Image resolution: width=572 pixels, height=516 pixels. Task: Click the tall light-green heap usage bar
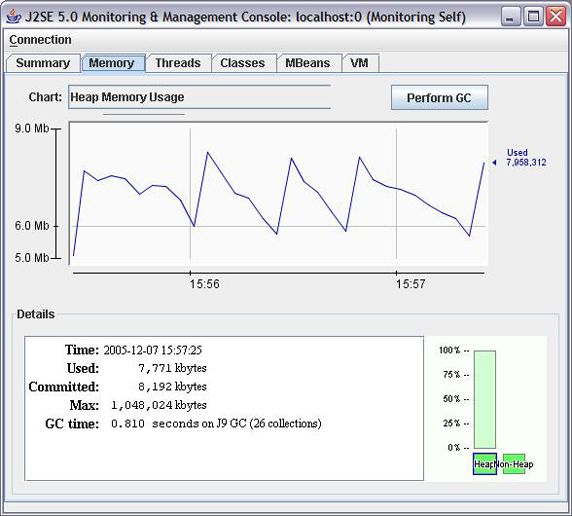pyautogui.click(x=484, y=400)
